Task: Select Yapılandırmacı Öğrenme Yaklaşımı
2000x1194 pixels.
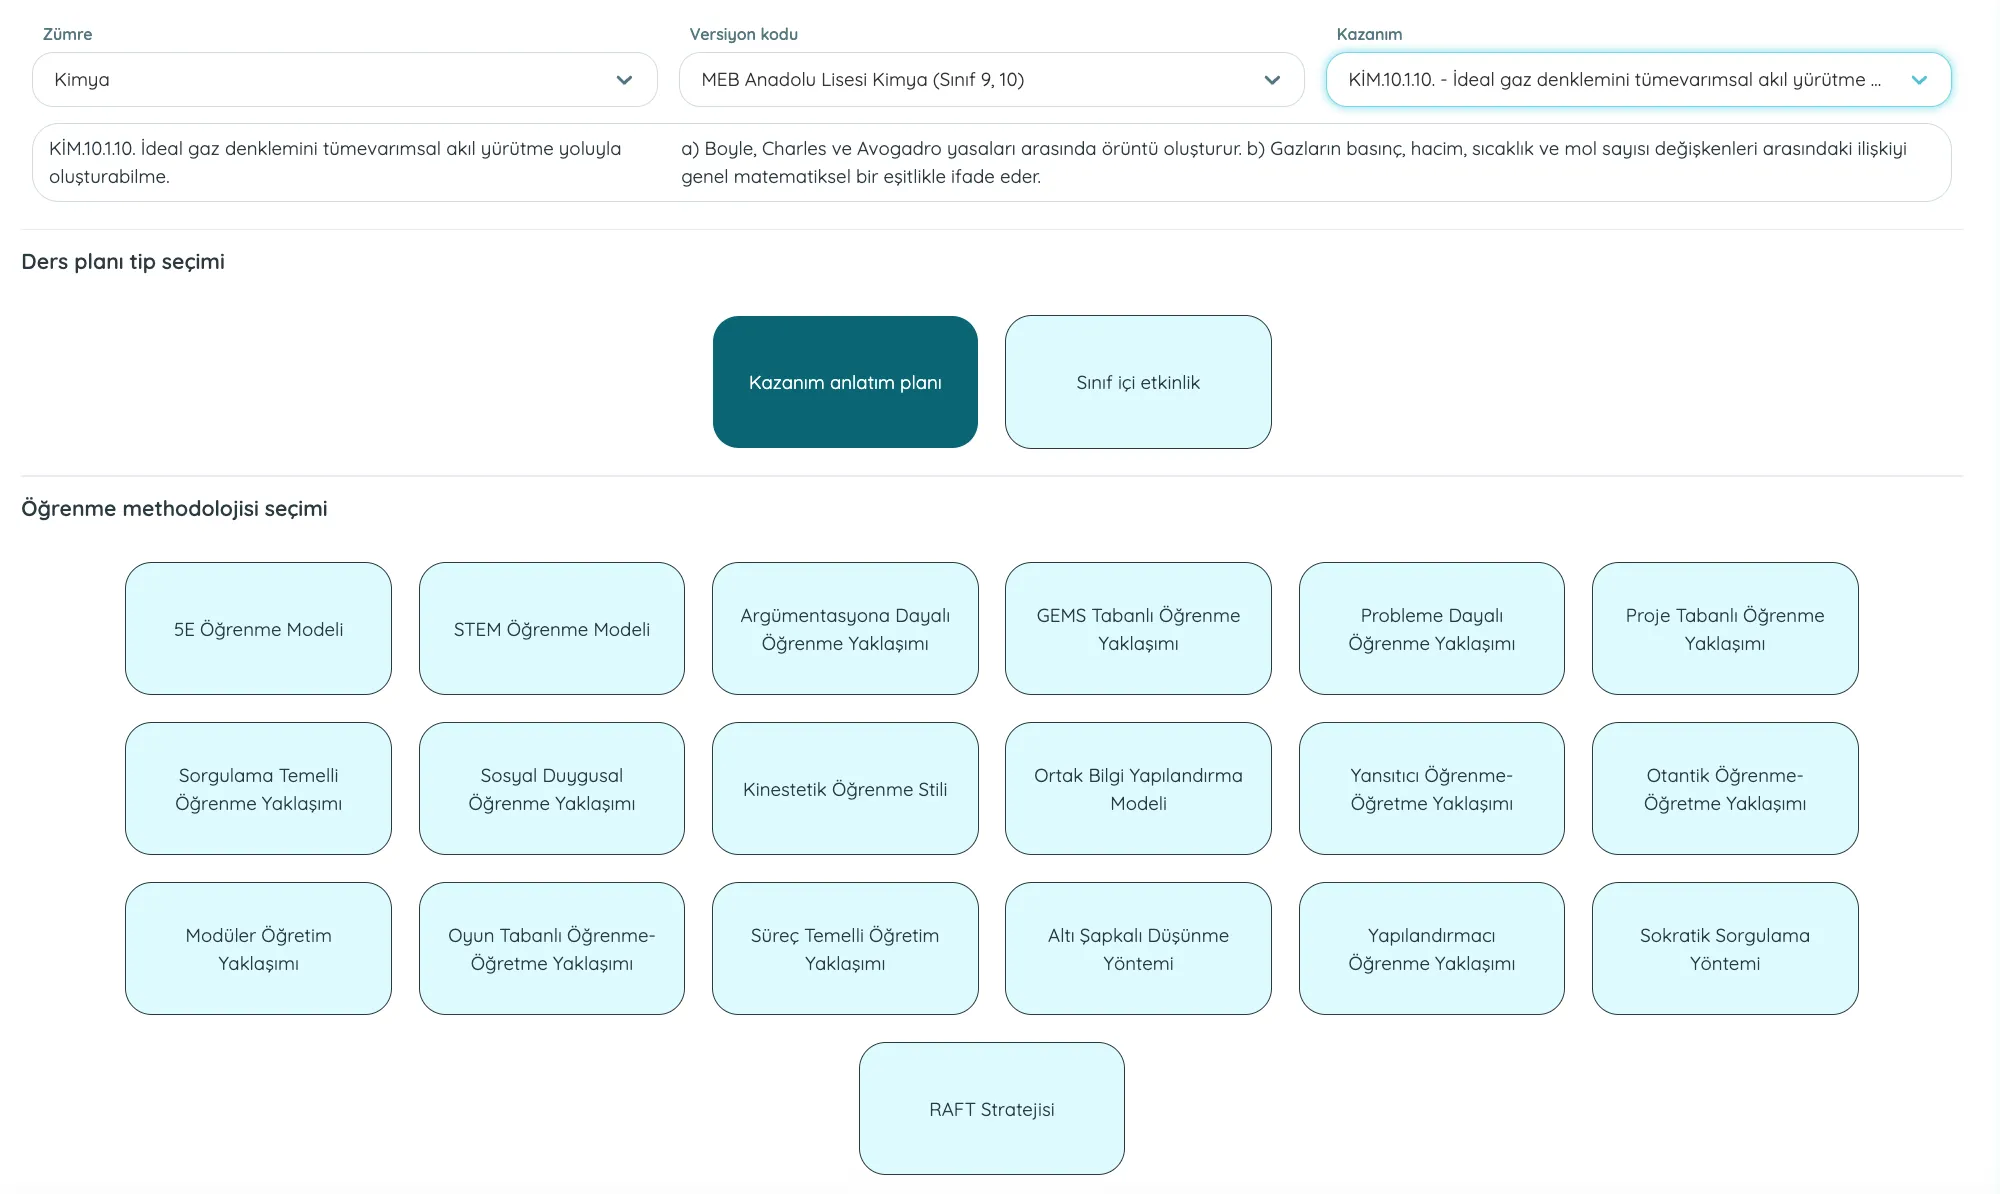Action: tap(1432, 949)
